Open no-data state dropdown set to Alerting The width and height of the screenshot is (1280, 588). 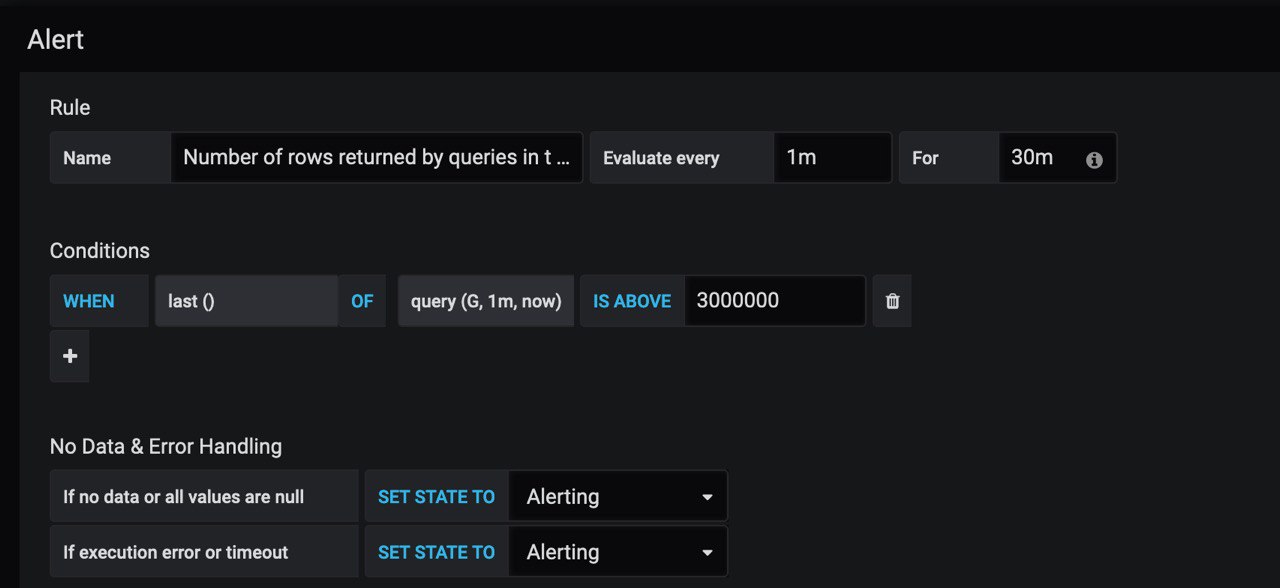tap(618, 497)
